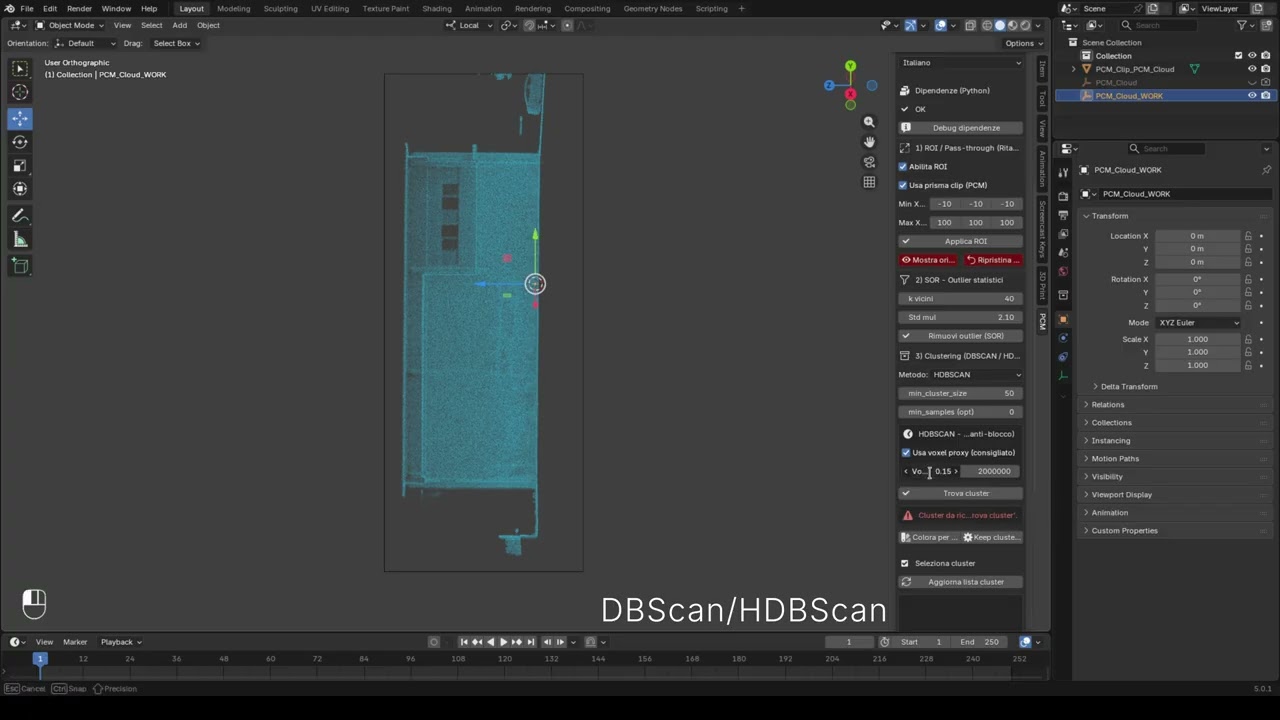Image resolution: width=1280 pixels, height=720 pixels.
Task: Select the Transform tool
Action: point(20,189)
